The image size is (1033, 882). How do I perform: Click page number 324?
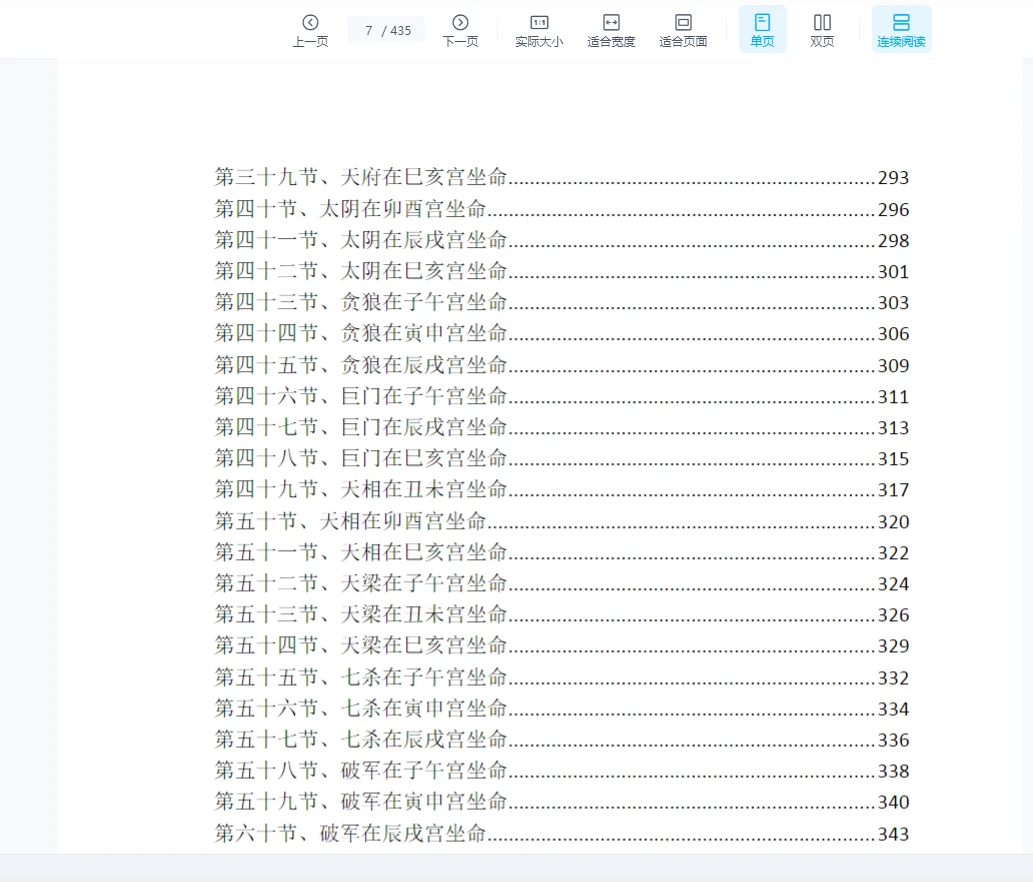893,584
